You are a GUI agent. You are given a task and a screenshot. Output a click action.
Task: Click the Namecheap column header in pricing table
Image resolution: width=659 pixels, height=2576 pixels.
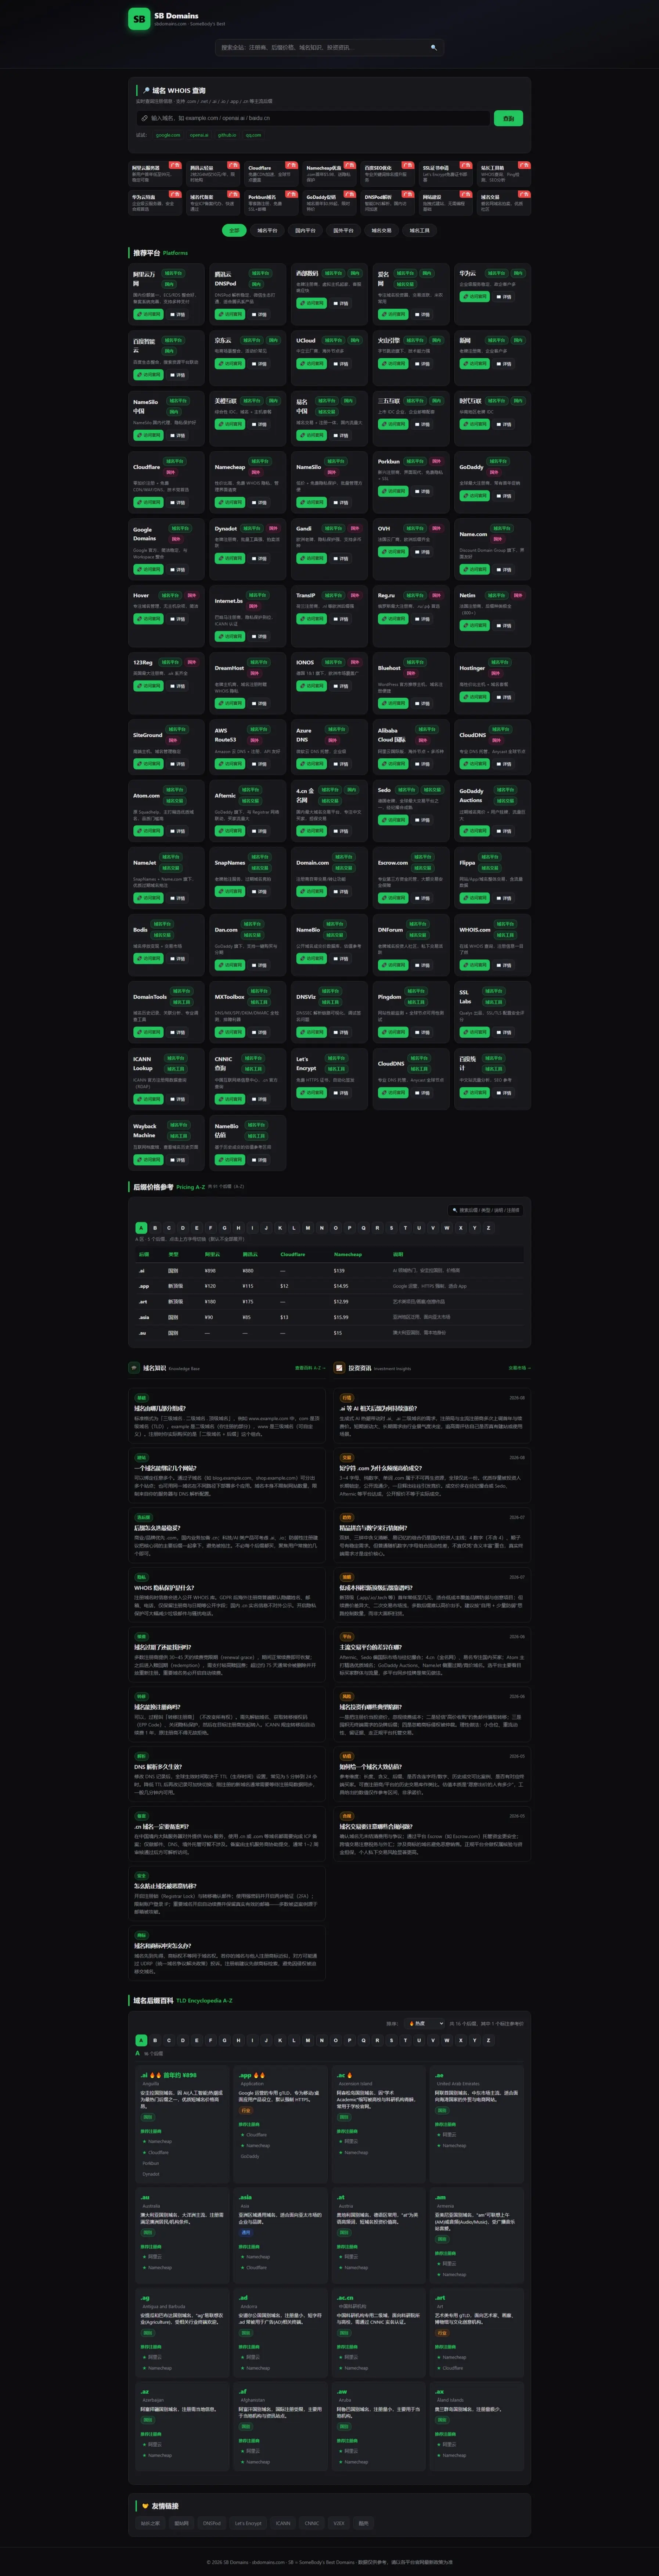click(x=348, y=1254)
